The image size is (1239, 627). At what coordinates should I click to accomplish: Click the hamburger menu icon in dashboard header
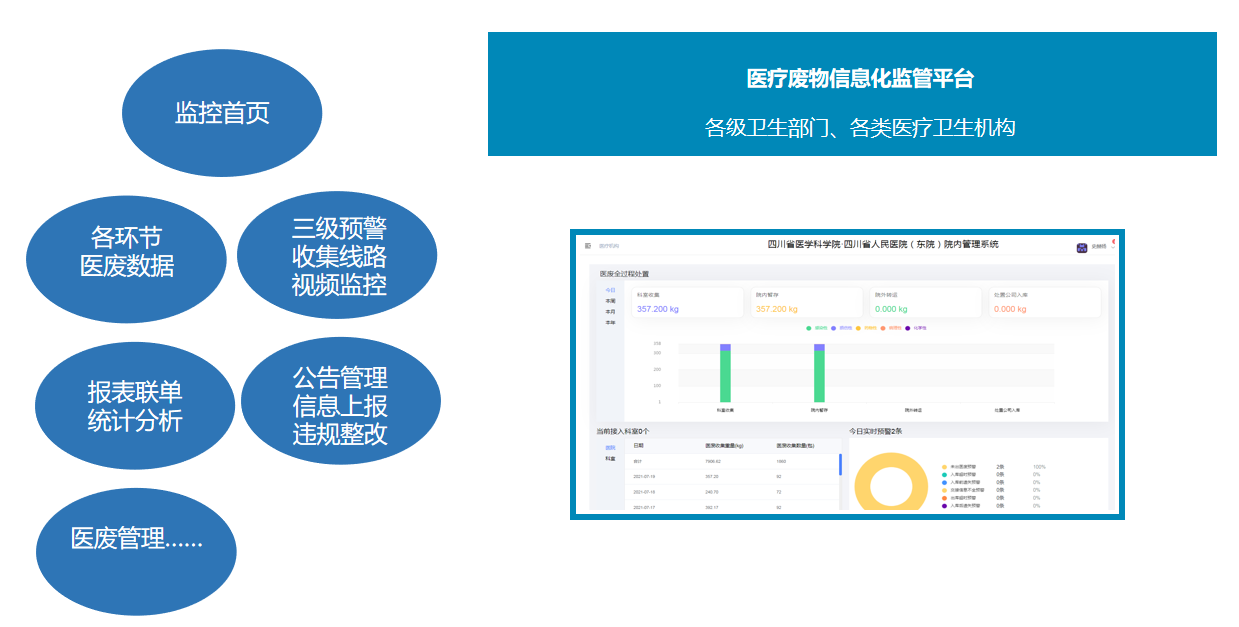tap(588, 246)
